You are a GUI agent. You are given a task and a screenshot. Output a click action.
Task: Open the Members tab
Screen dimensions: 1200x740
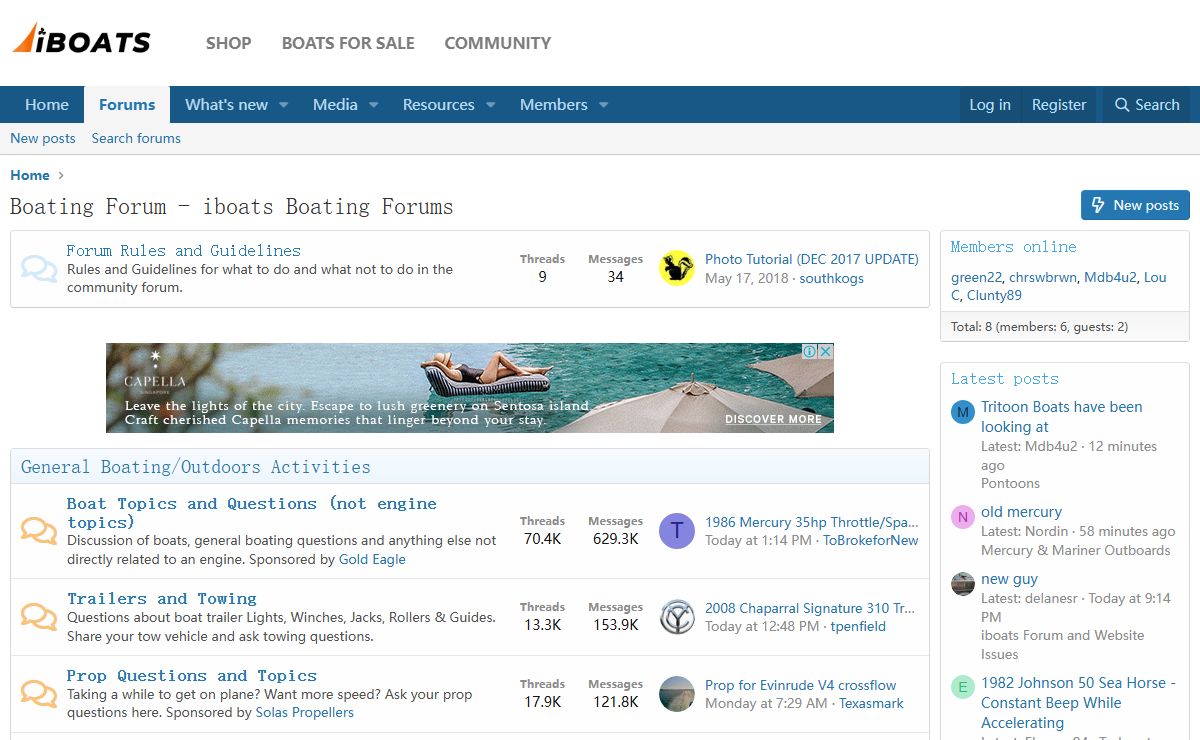click(553, 104)
